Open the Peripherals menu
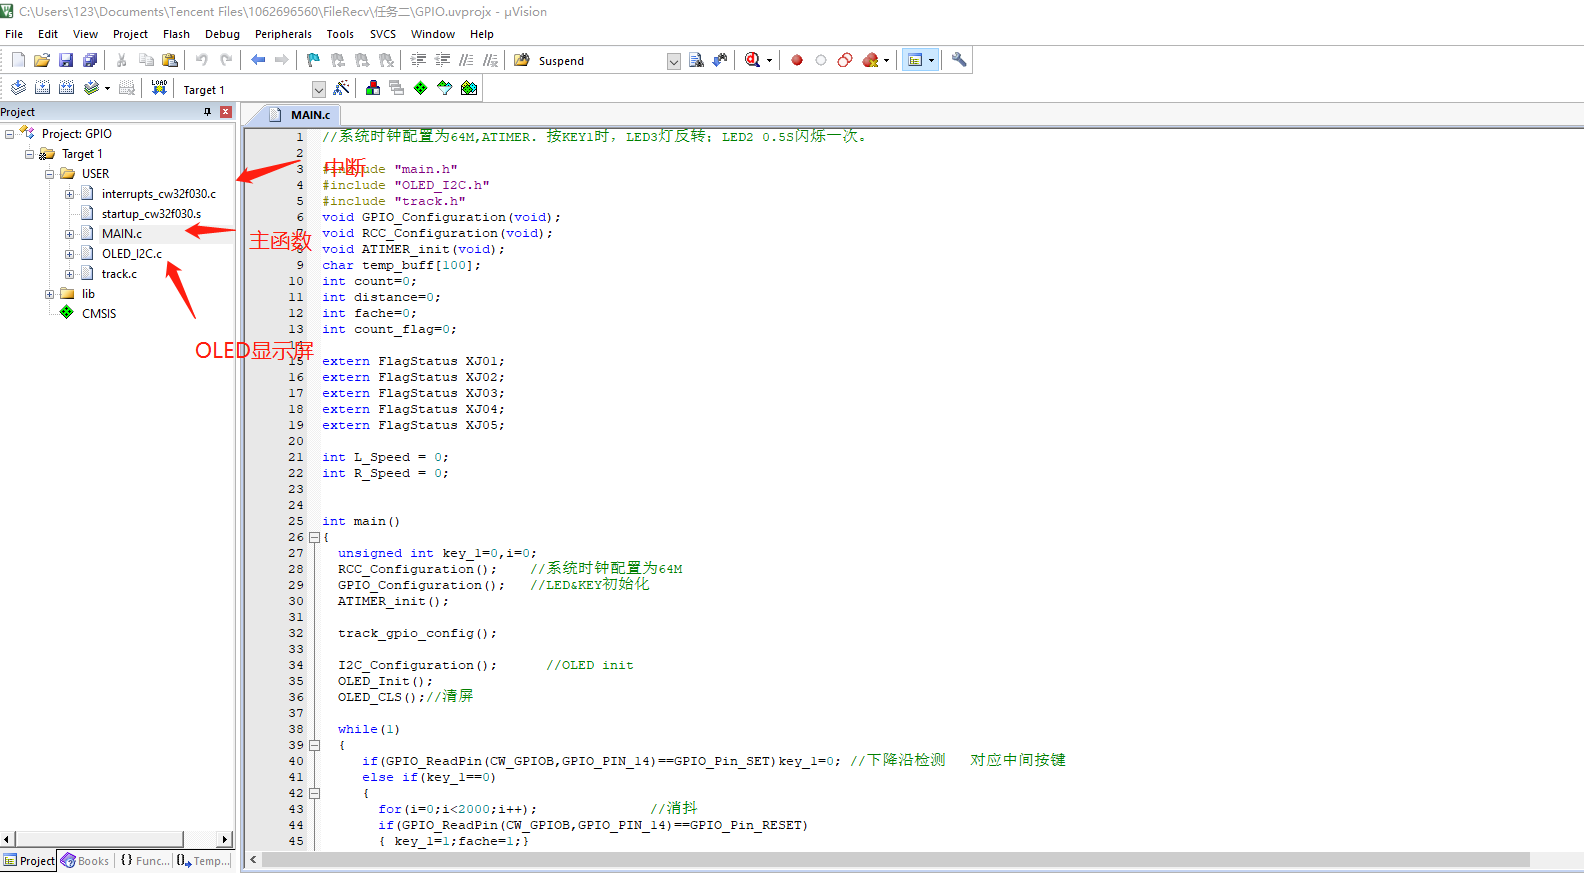The width and height of the screenshot is (1584, 877). pyautogui.click(x=283, y=34)
